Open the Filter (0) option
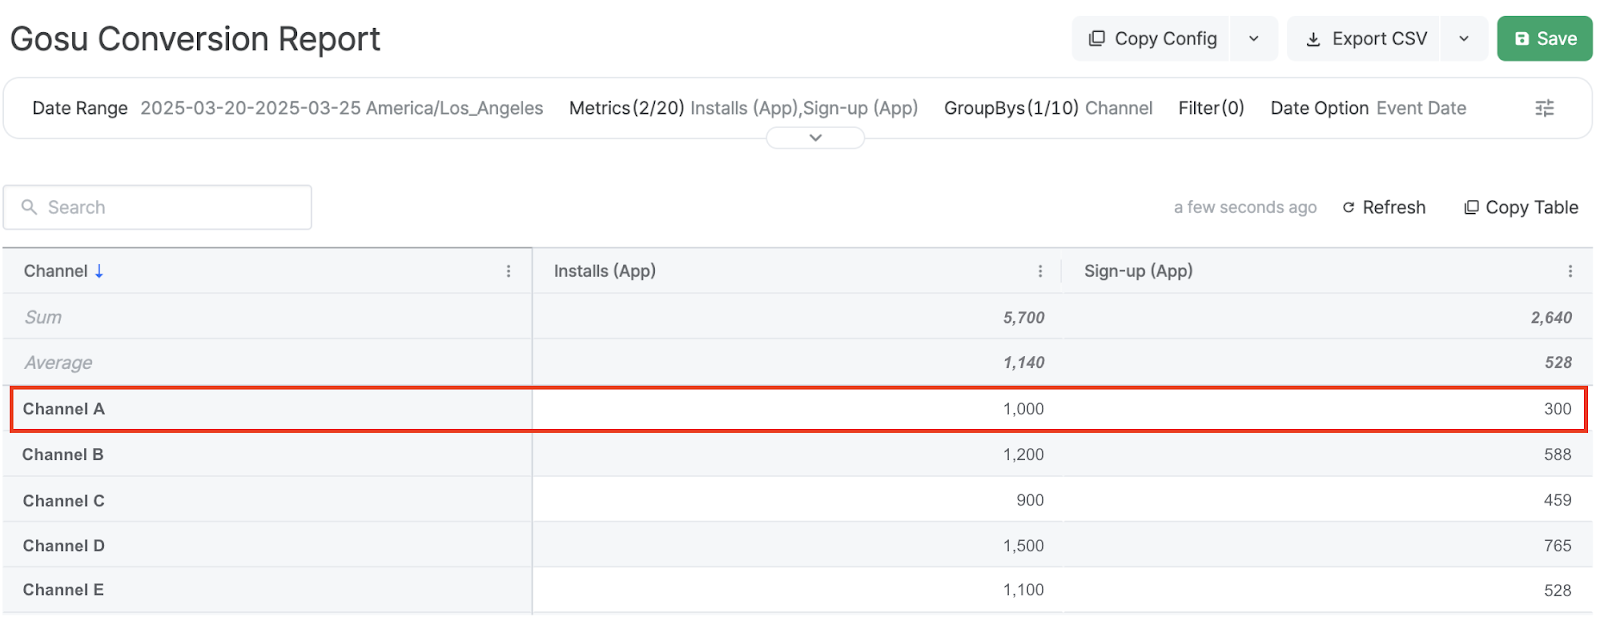This screenshot has height=621, width=1600. click(x=1211, y=108)
